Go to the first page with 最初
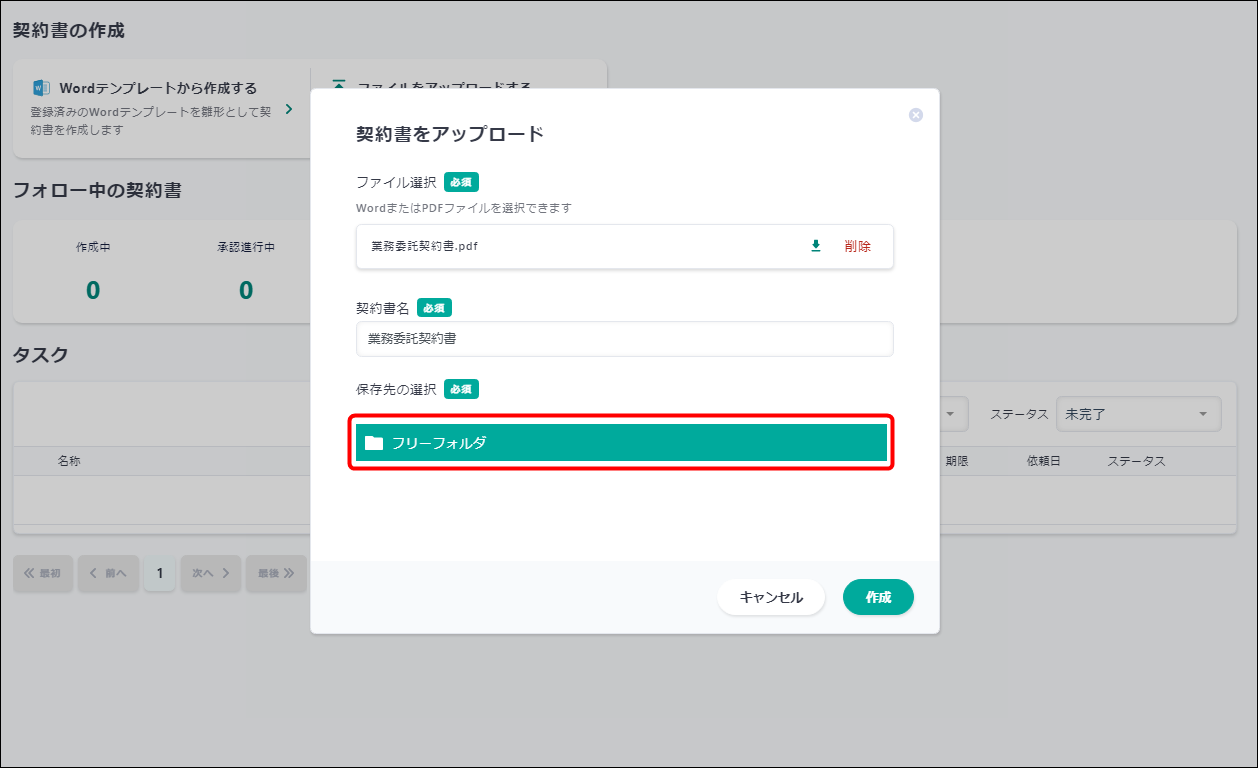The height and width of the screenshot is (768, 1258). [43, 573]
